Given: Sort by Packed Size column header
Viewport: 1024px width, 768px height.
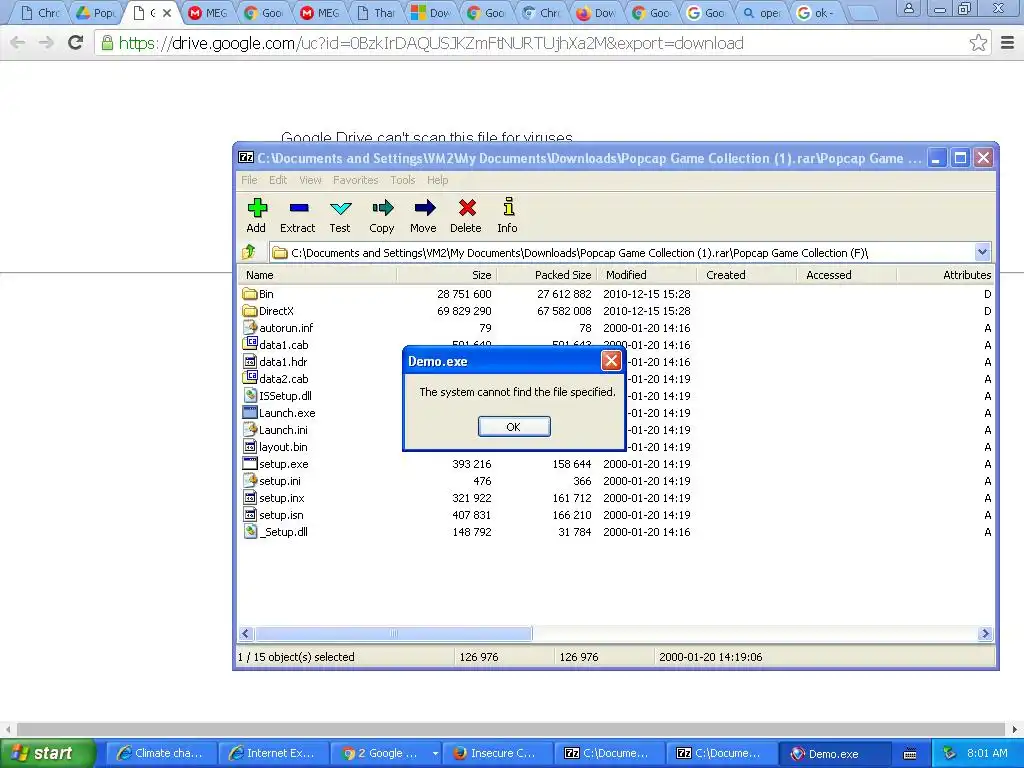Looking at the screenshot, I should pyautogui.click(x=547, y=275).
